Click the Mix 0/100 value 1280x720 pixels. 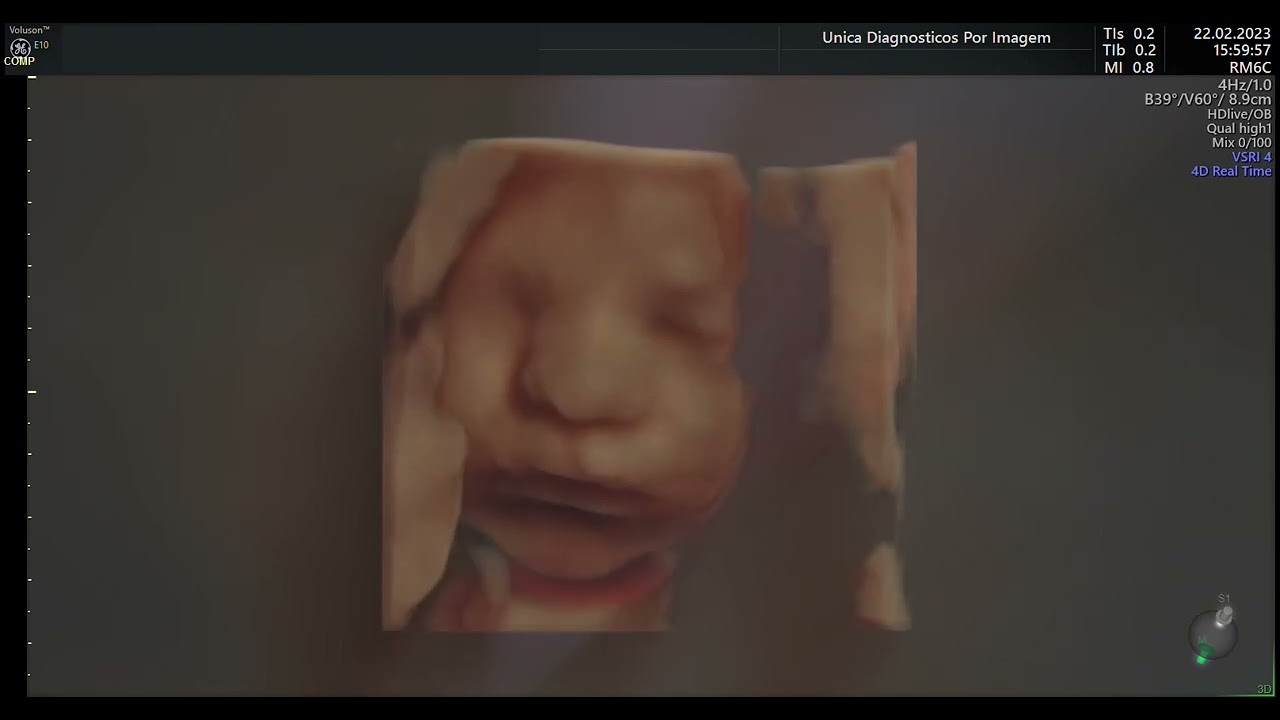[1242, 143]
